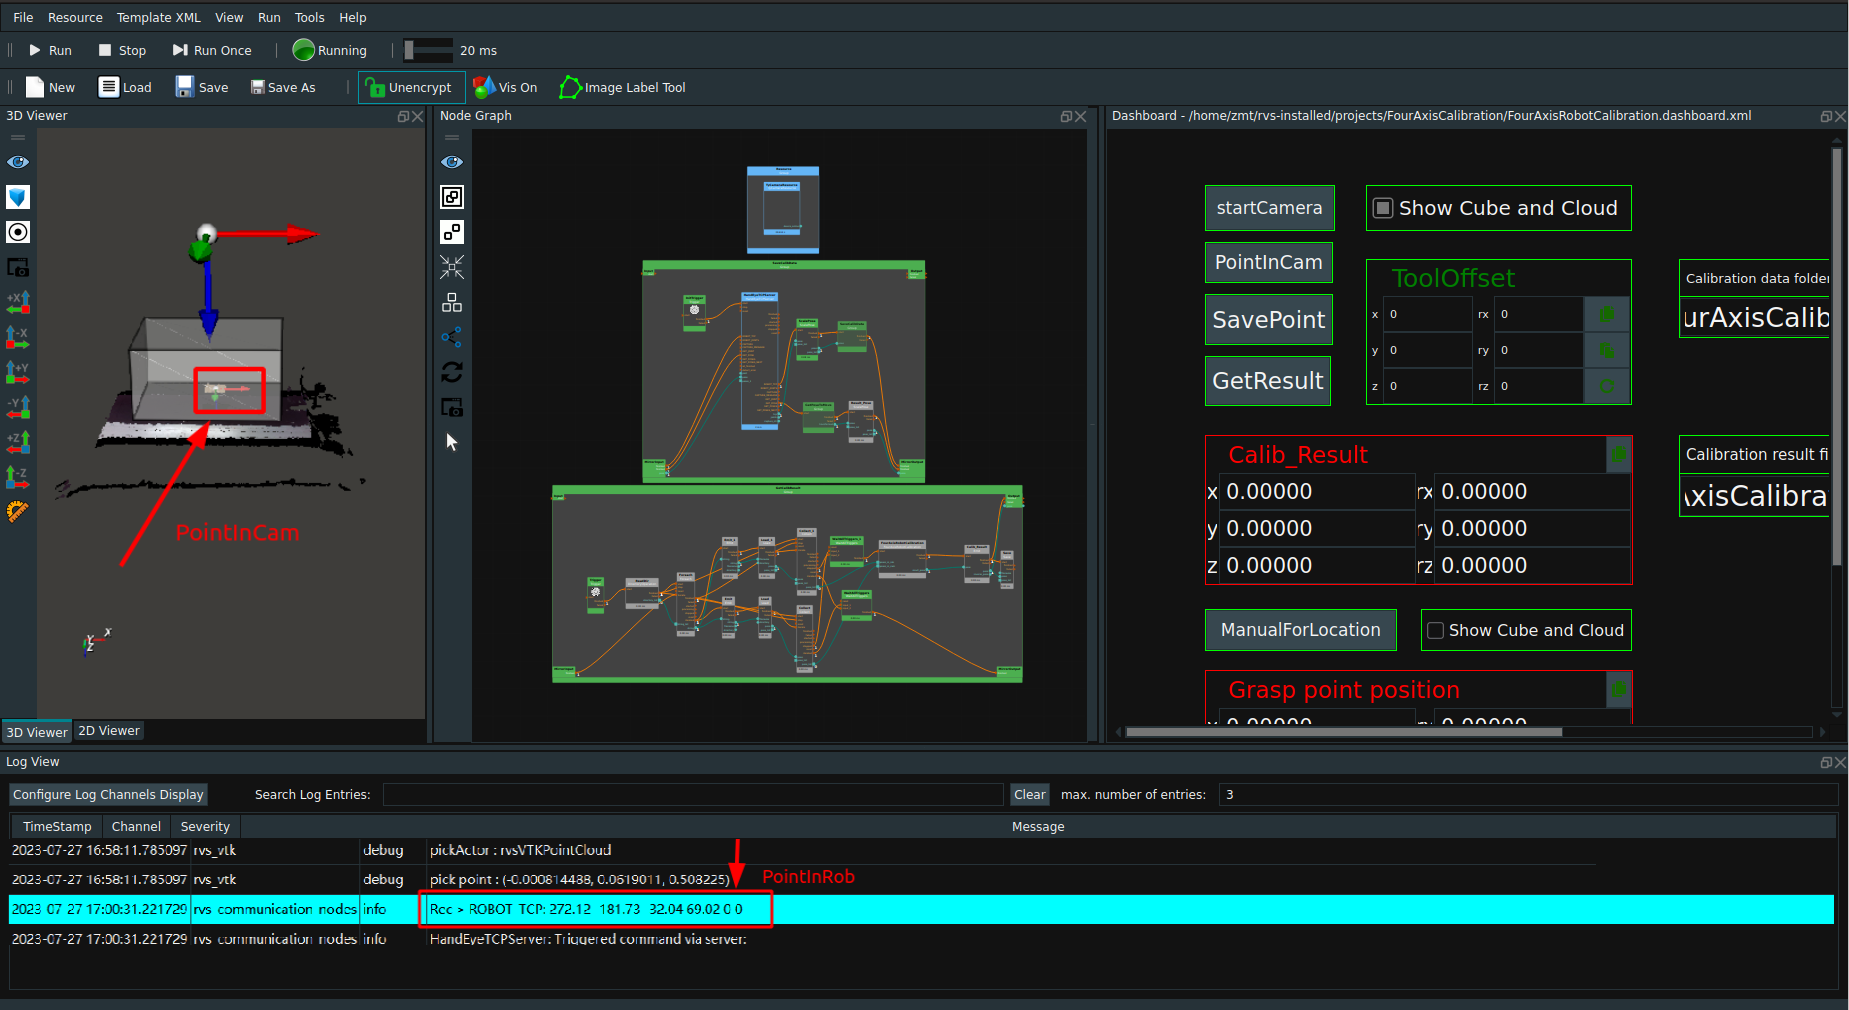Toggle green indicator beside Calib_Result title

pyautogui.click(x=1618, y=455)
